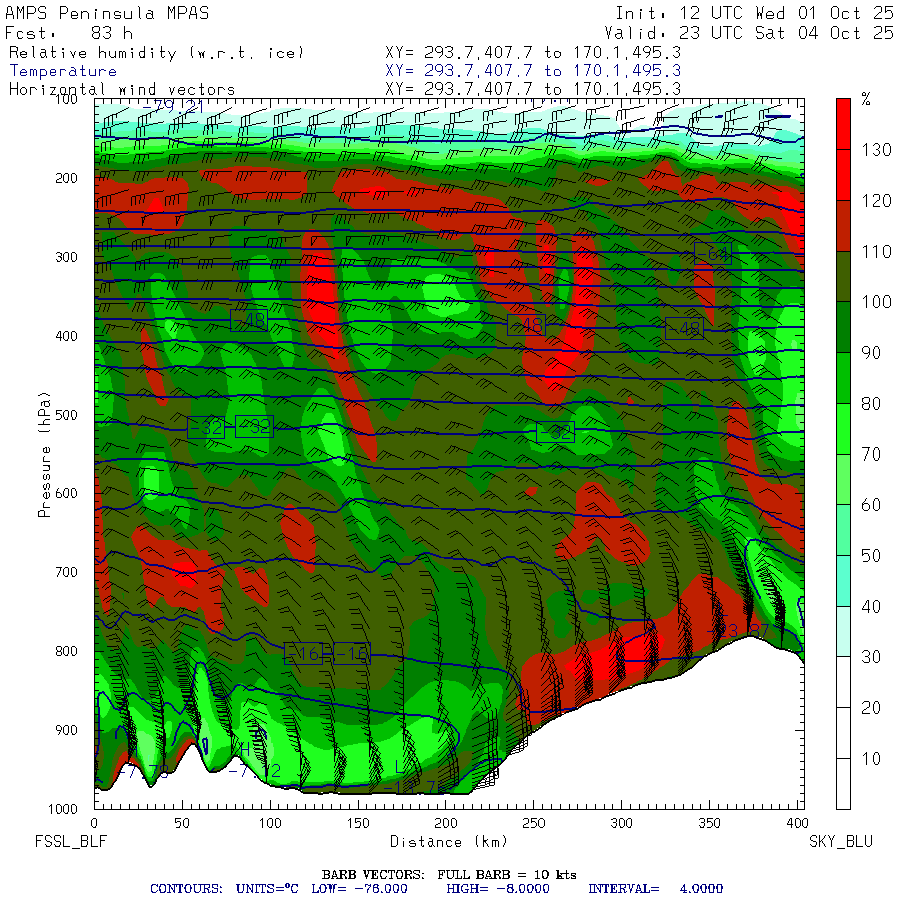Pick the dark red colorbar segment between 110 and 120

point(843,226)
